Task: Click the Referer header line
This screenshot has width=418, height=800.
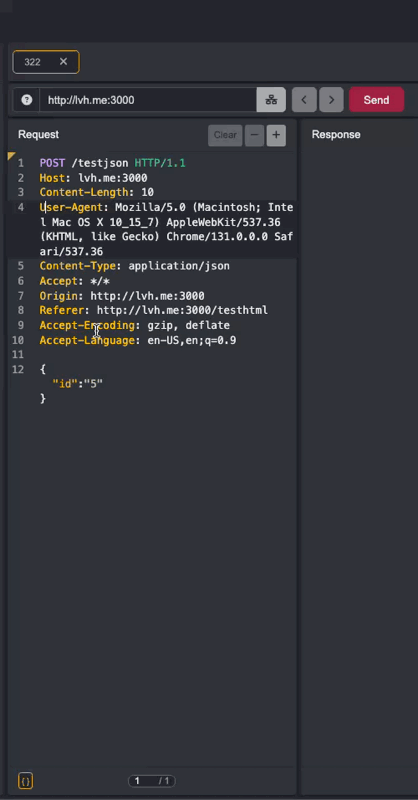Action: point(154,310)
